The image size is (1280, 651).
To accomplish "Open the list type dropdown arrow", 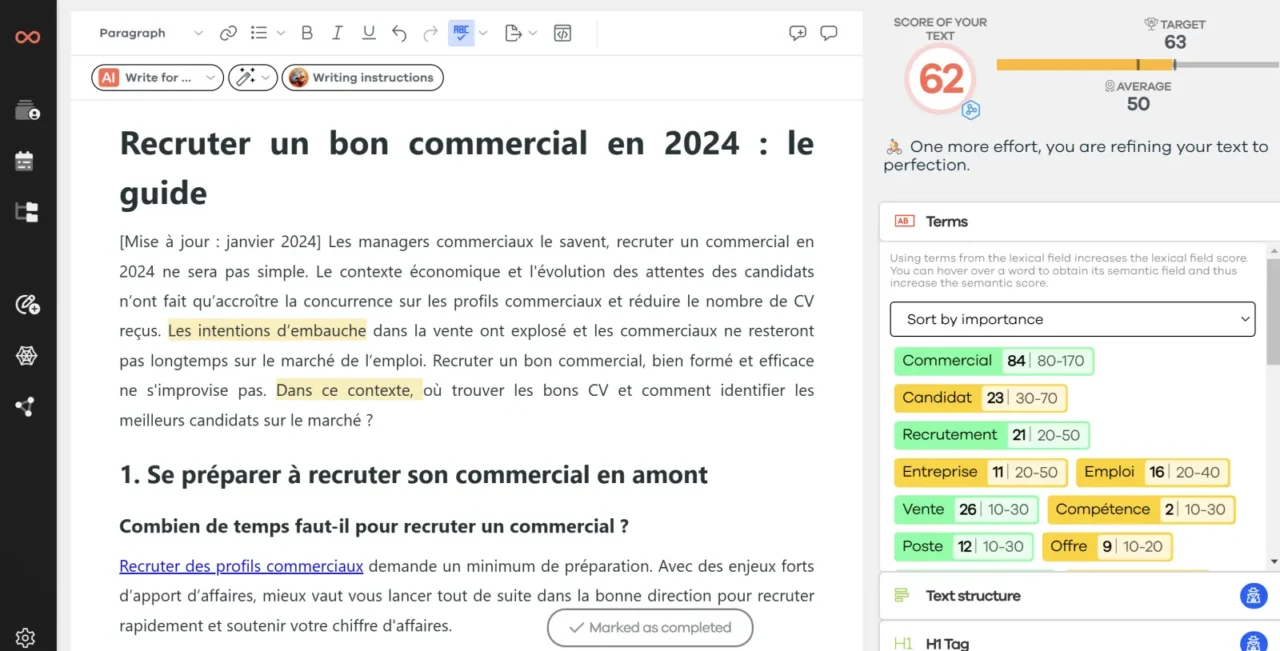I will (x=280, y=33).
